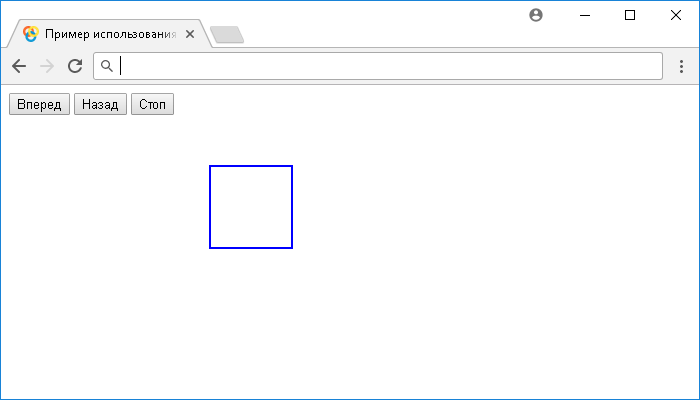
Task: Click the grayed forward arrow icon
Action: tap(47, 67)
